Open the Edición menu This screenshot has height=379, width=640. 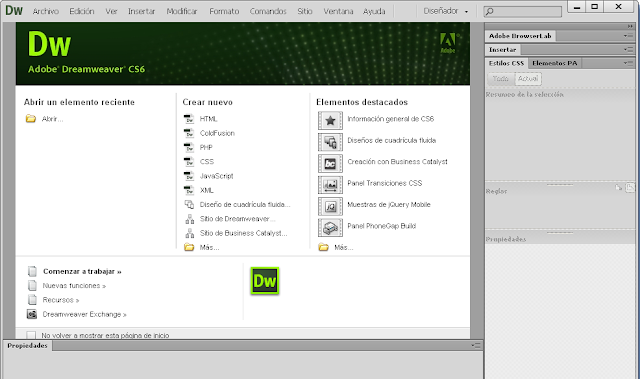(x=82, y=11)
